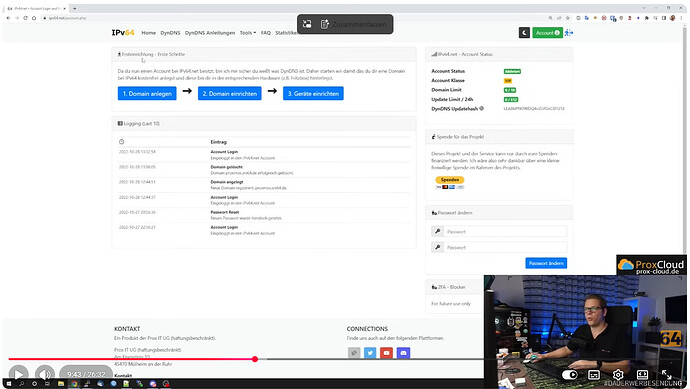Play the video with the play button
This screenshot has height=389, width=690.
[x=18, y=375]
